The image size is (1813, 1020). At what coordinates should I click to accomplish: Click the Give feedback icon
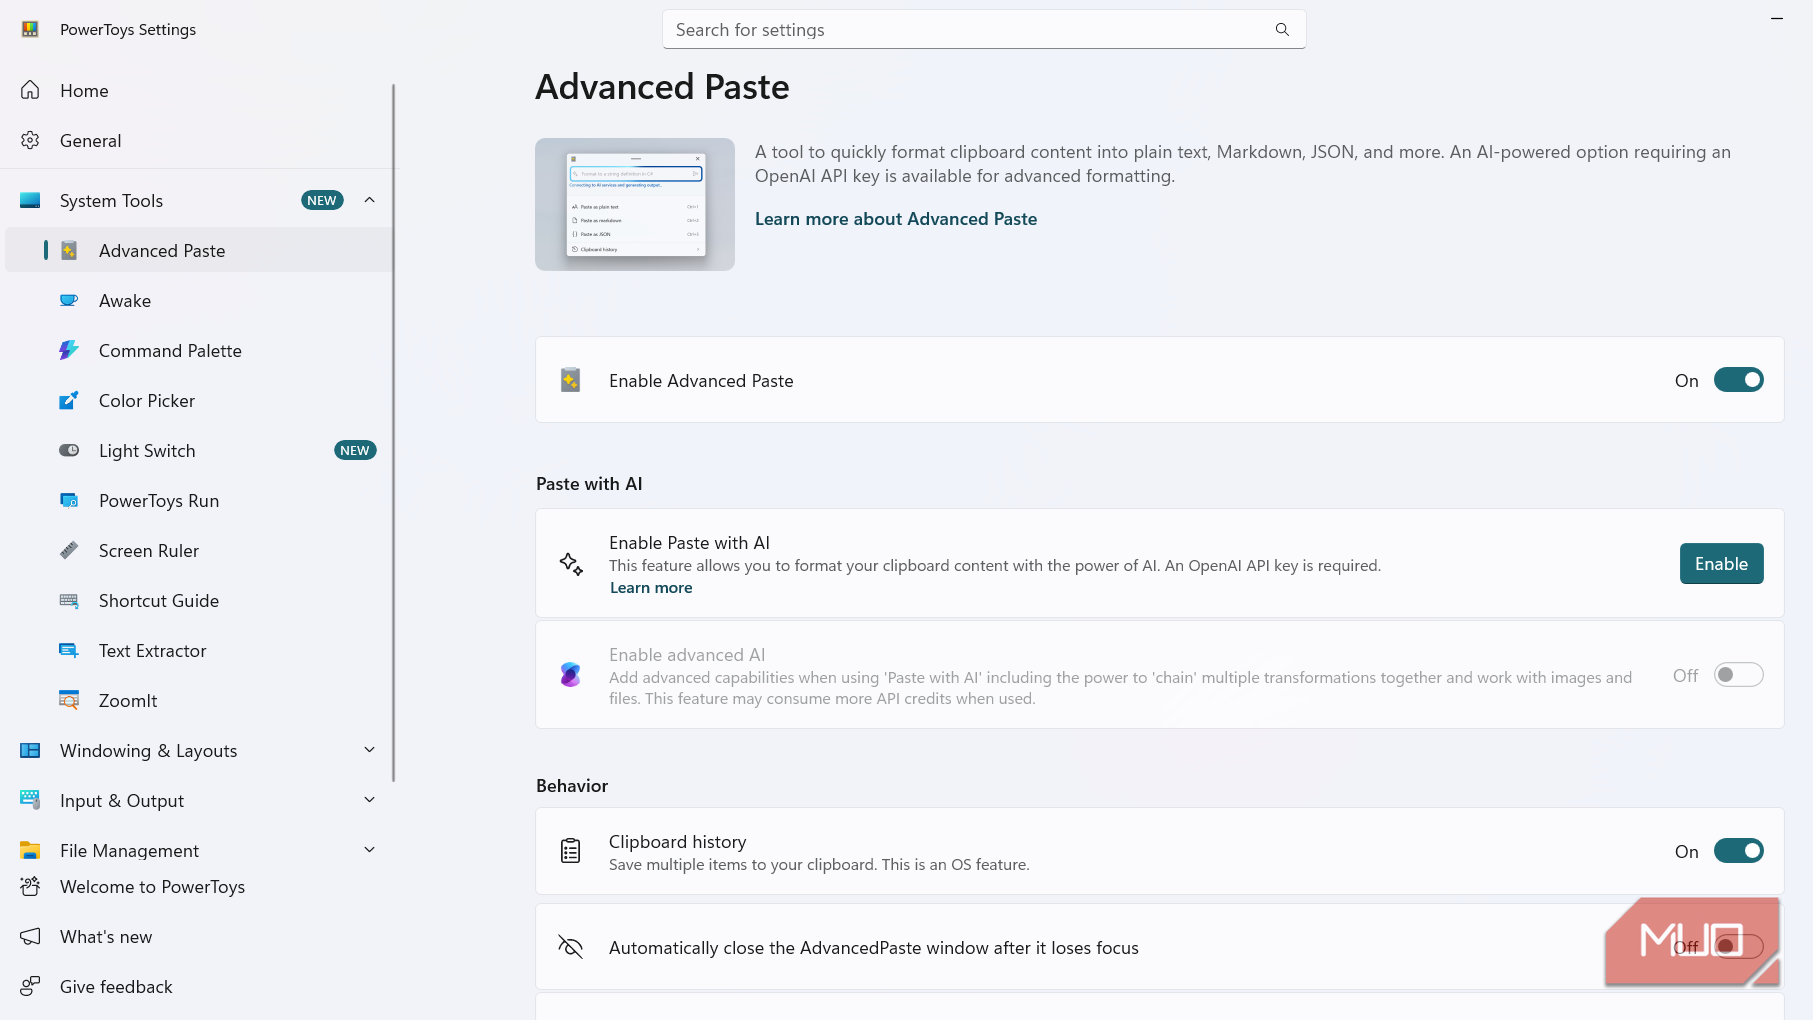point(30,986)
